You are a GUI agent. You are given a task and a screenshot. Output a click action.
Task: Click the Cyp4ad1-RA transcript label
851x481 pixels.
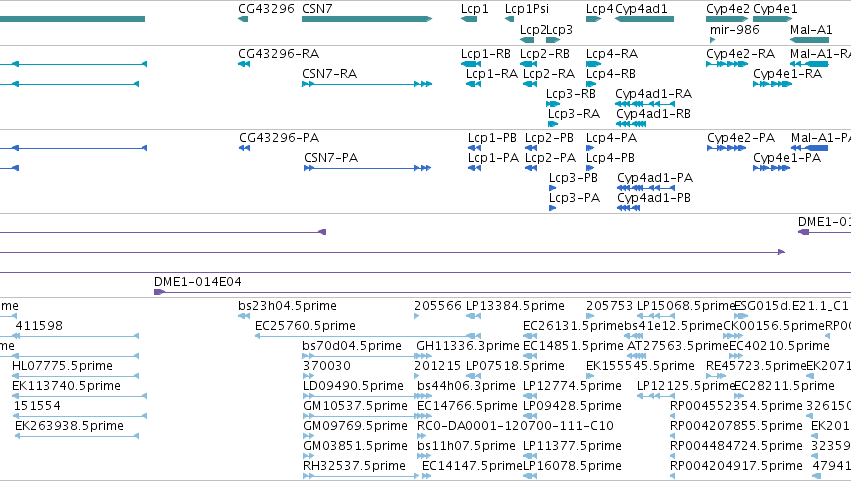(653, 94)
